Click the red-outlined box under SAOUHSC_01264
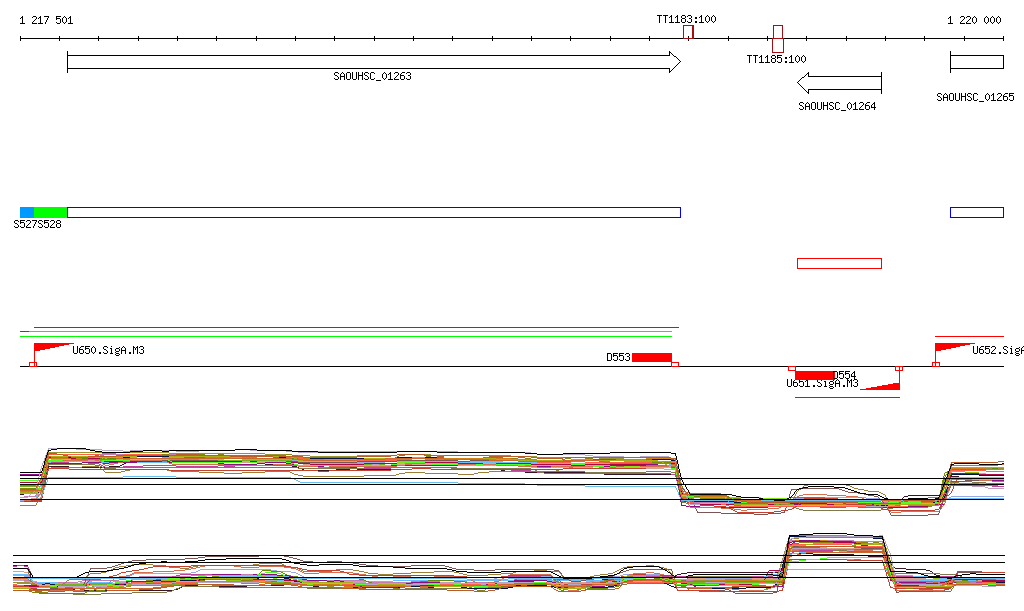The image size is (1024, 611). (x=839, y=263)
